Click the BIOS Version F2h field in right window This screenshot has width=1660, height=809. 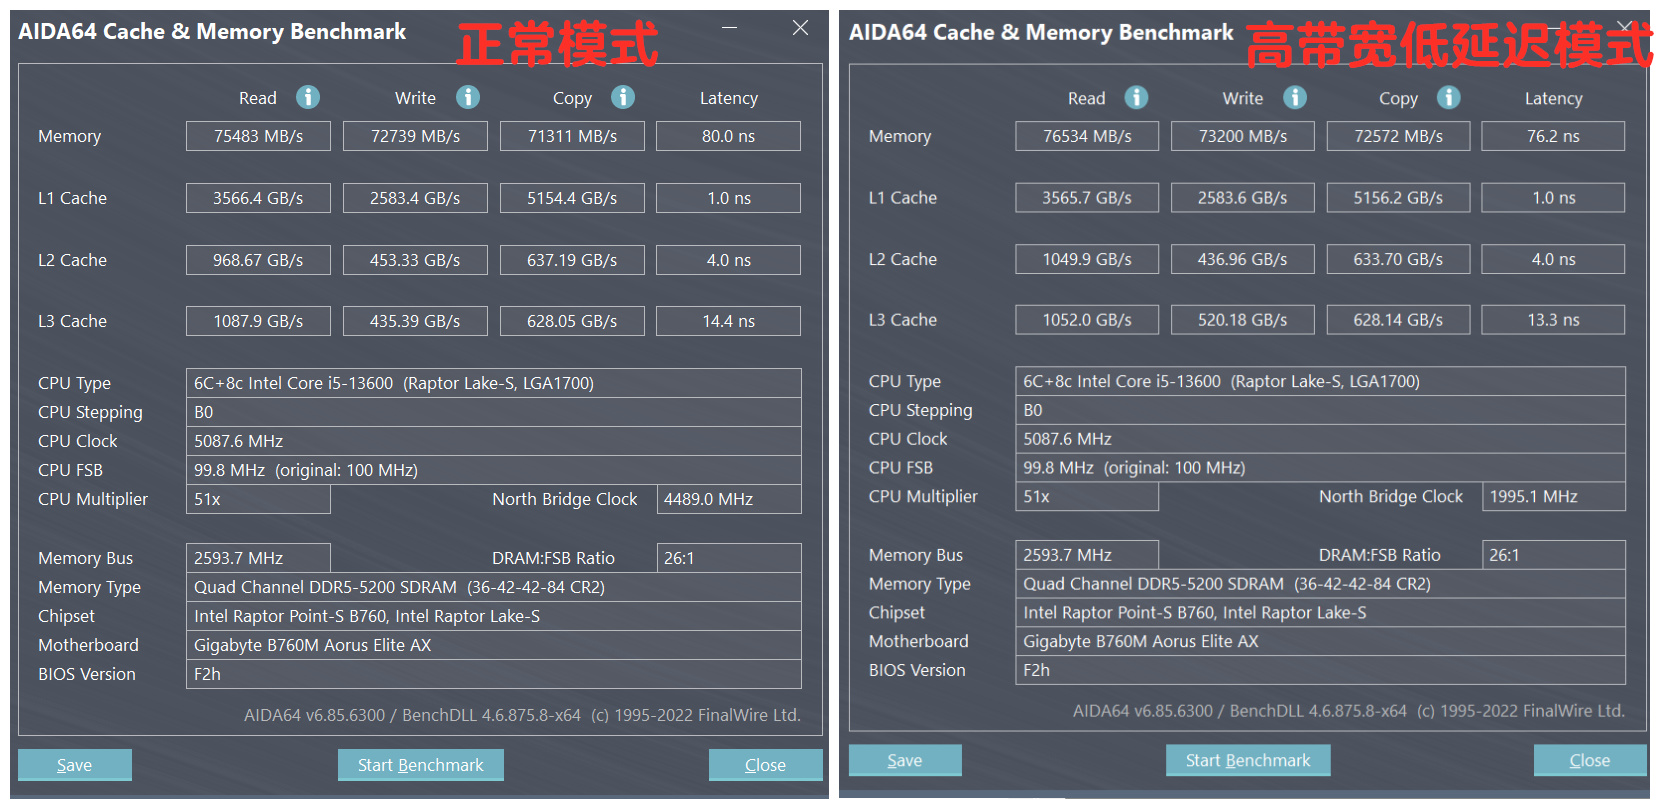[x=1320, y=670]
